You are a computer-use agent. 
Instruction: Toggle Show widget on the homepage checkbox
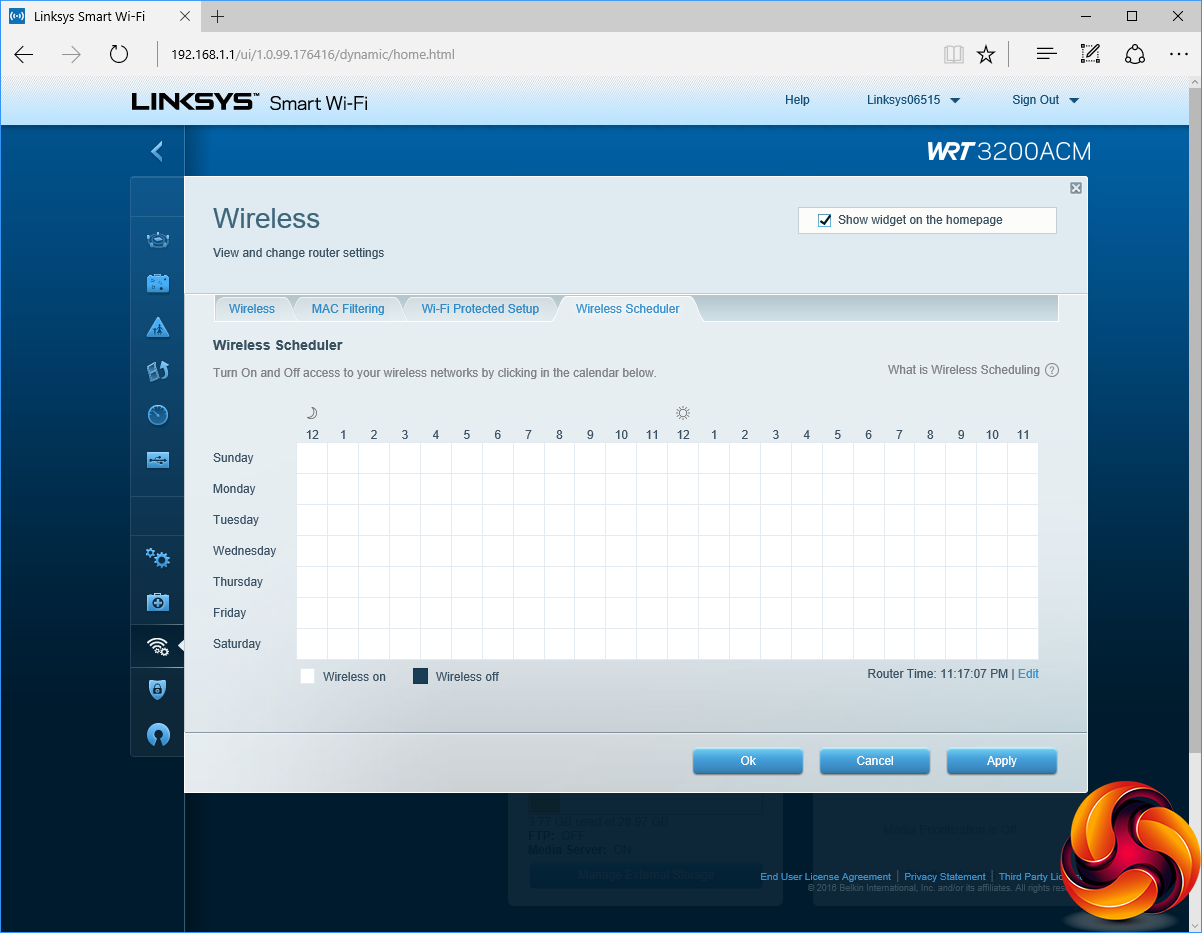(825, 220)
